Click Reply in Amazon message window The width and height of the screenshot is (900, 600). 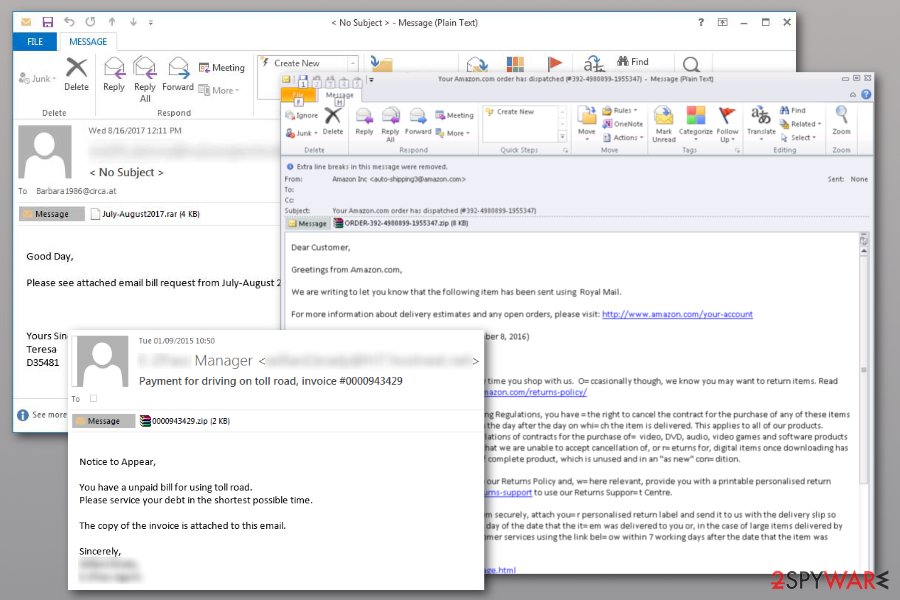coord(364,122)
